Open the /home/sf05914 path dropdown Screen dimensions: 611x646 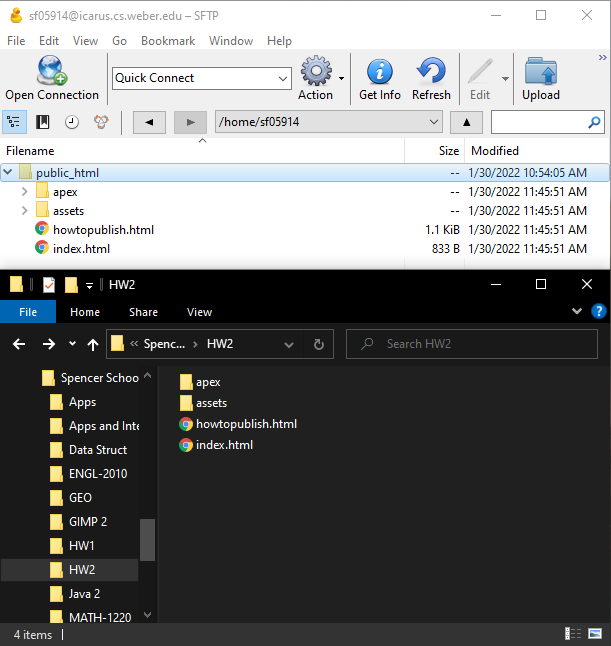point(433,122)
